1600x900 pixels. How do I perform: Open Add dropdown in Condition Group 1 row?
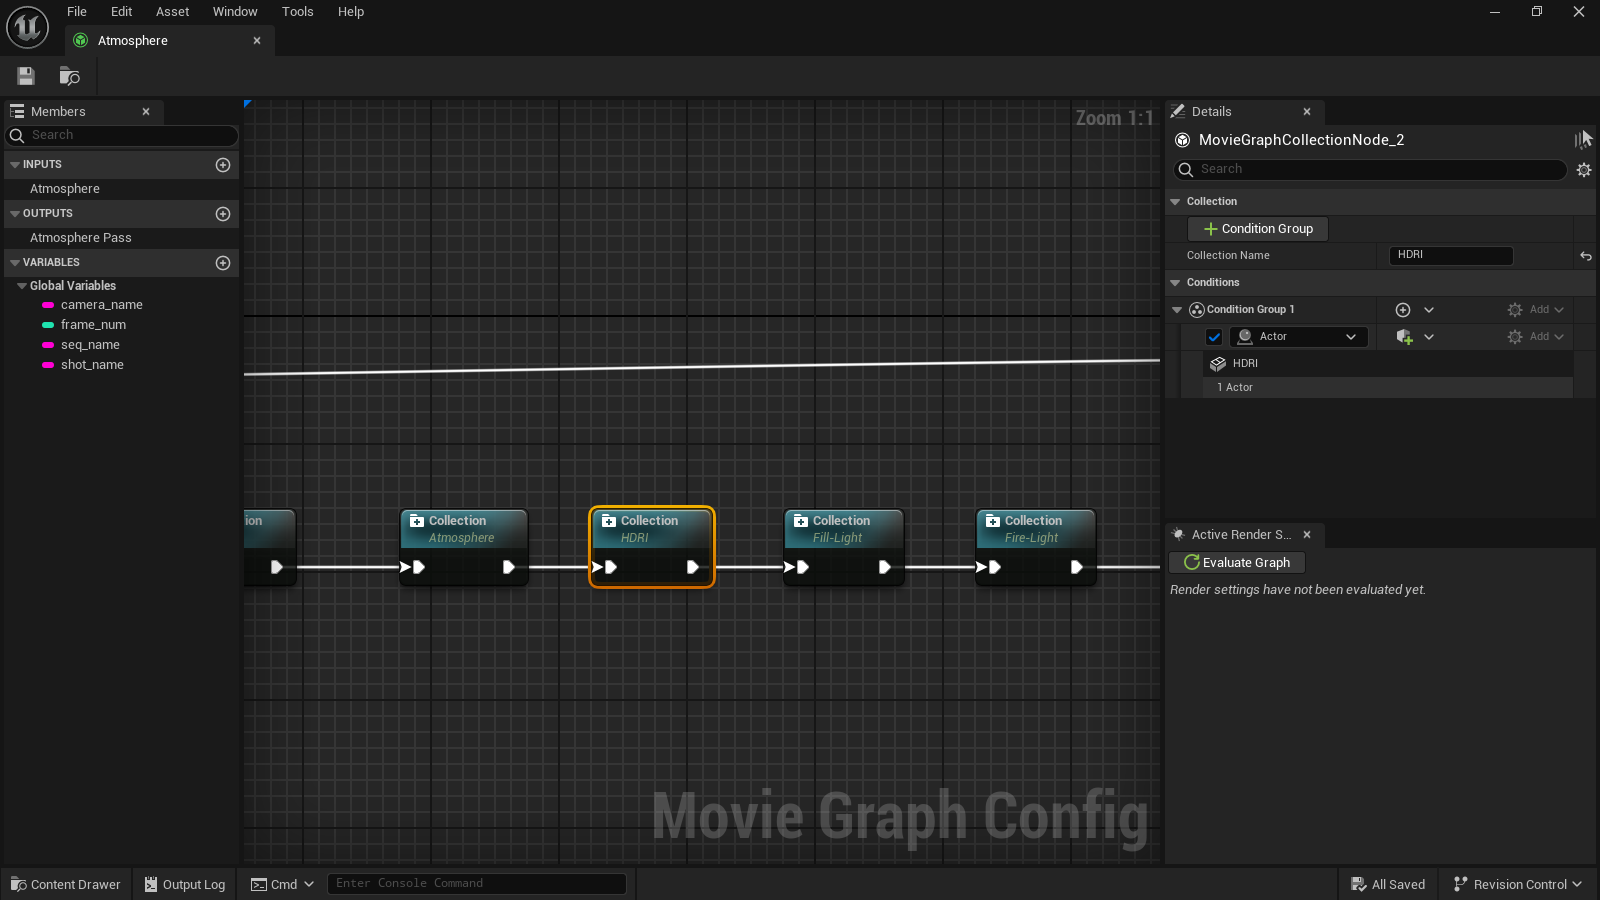1536,310
